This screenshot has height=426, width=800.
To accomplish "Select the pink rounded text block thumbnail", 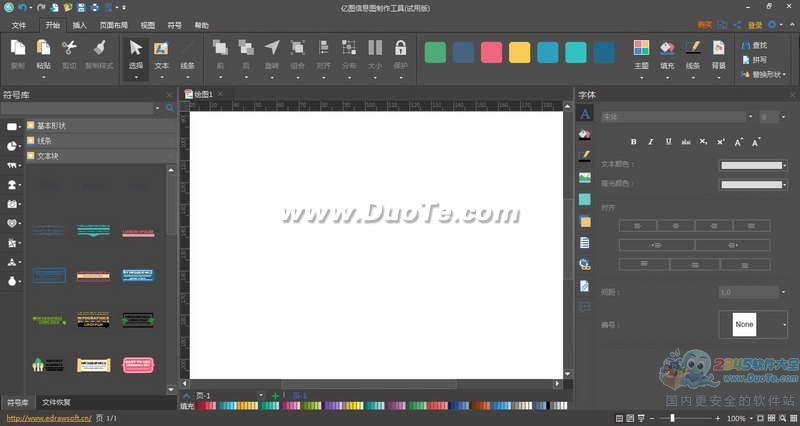I will click(x=138, y=365).
